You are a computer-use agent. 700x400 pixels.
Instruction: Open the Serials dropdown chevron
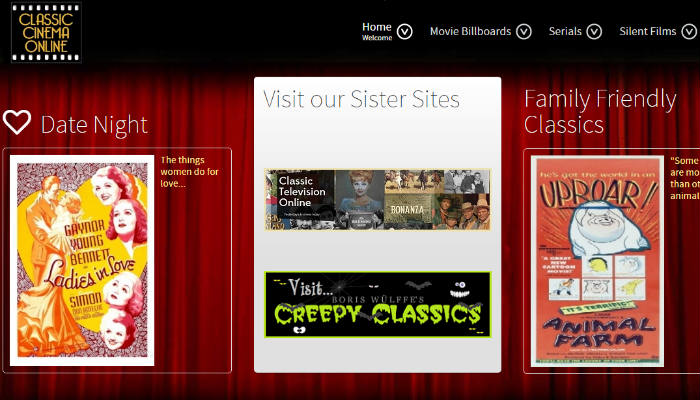pyautogui.click(x=594, y=31)
